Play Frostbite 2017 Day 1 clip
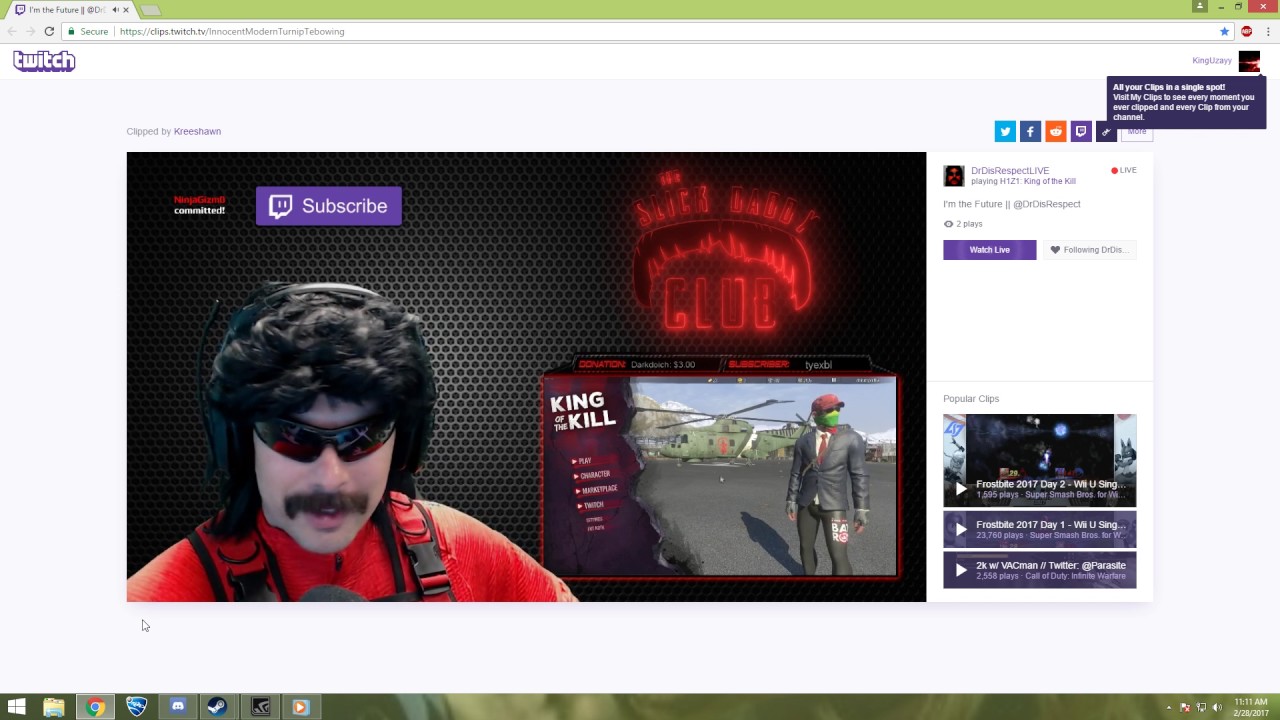The width and height of the screenshot is (1280, 720). pos(1040,529)
